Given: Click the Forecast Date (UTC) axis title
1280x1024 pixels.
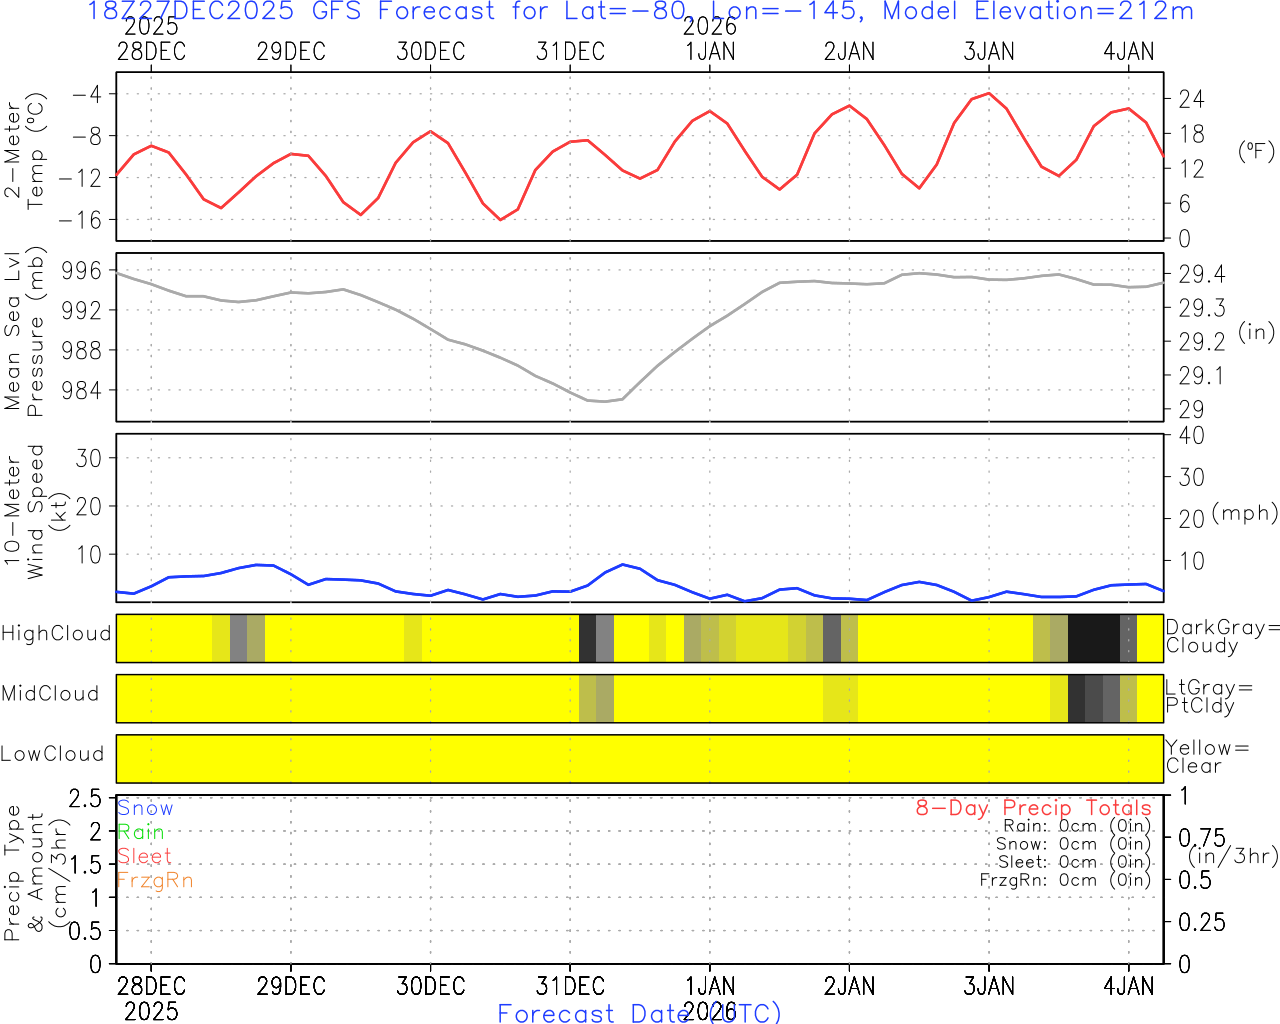Looking at the screenshot, I should (638, 1013).
